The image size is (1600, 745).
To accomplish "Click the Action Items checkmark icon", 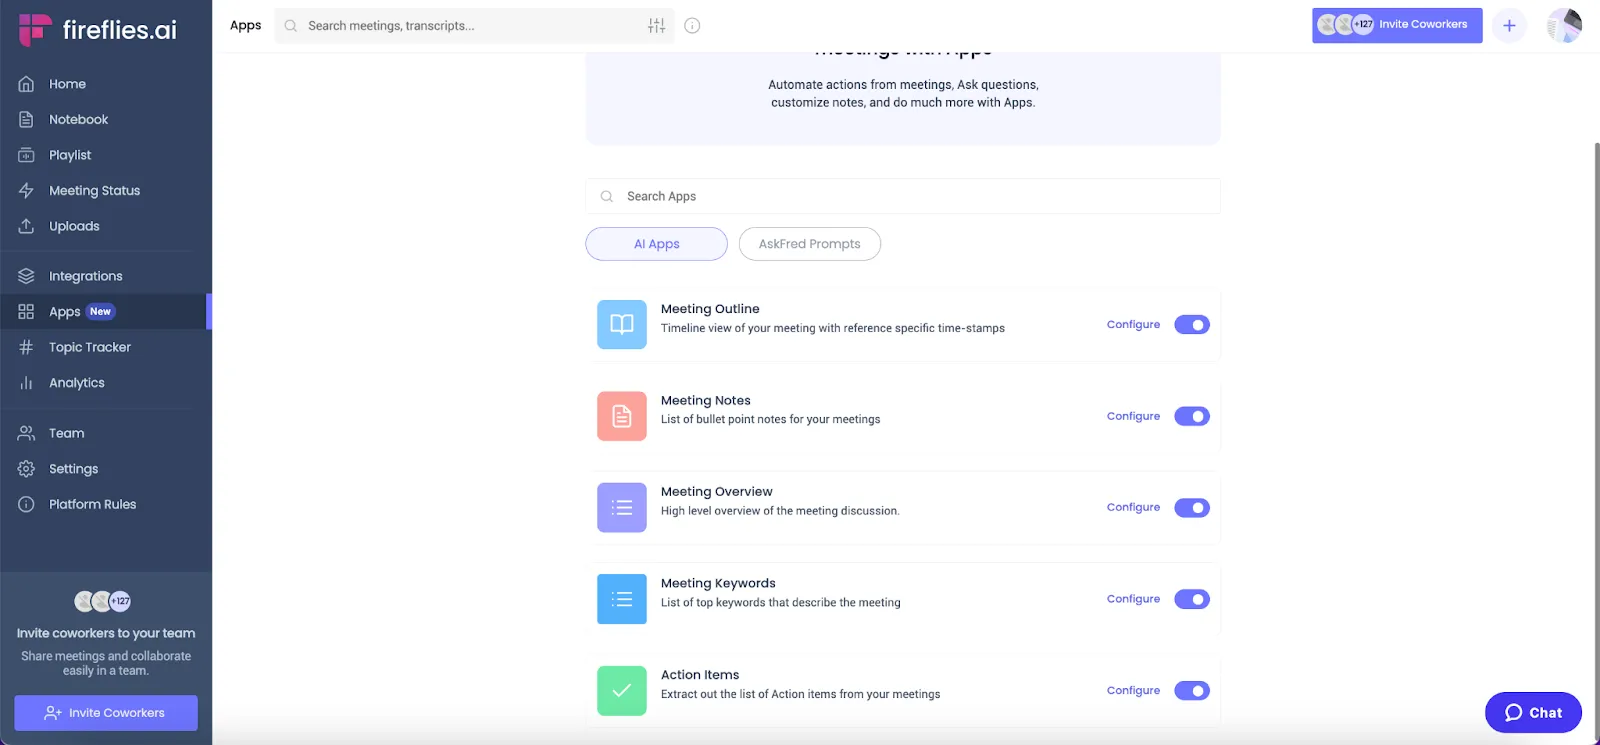I will [622, 691].
